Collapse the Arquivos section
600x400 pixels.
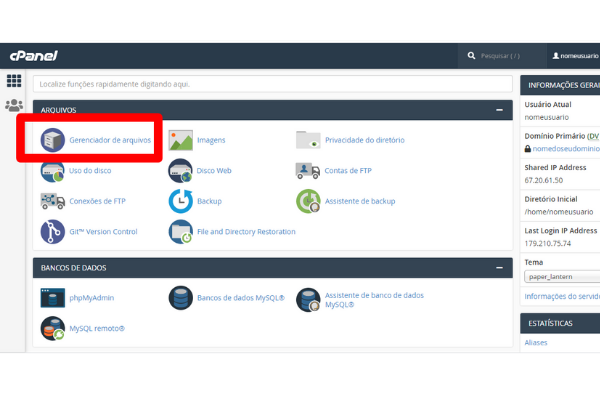click(499, 110)
